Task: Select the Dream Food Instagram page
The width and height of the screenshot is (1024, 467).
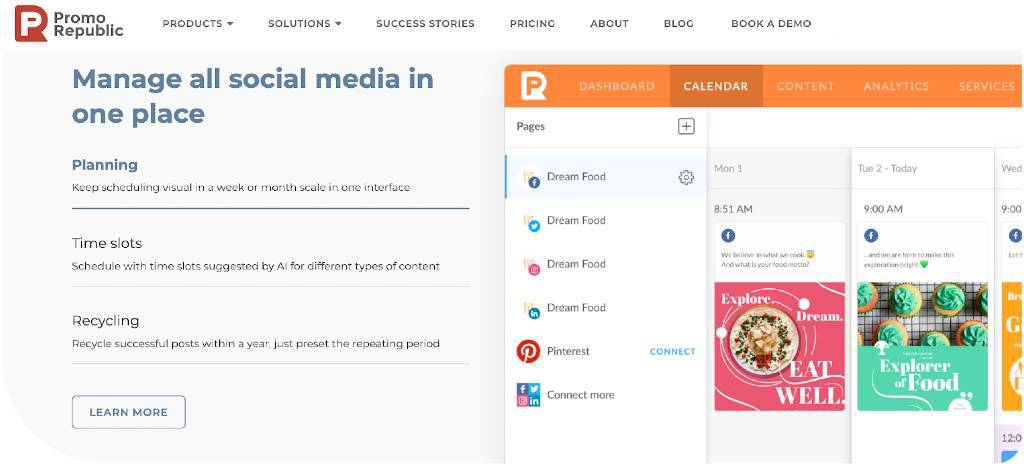Action: pyautogui.click(x=605, y=265)
